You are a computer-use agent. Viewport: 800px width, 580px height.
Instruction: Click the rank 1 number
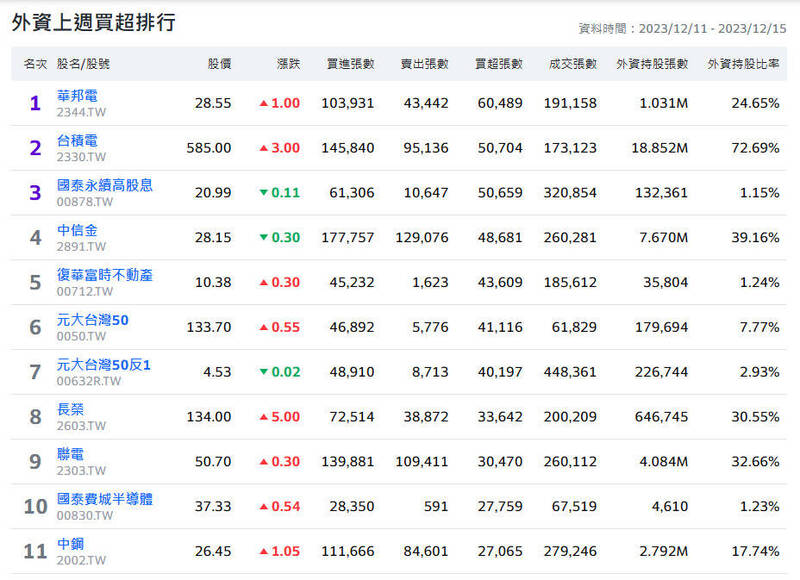[35, 104]
